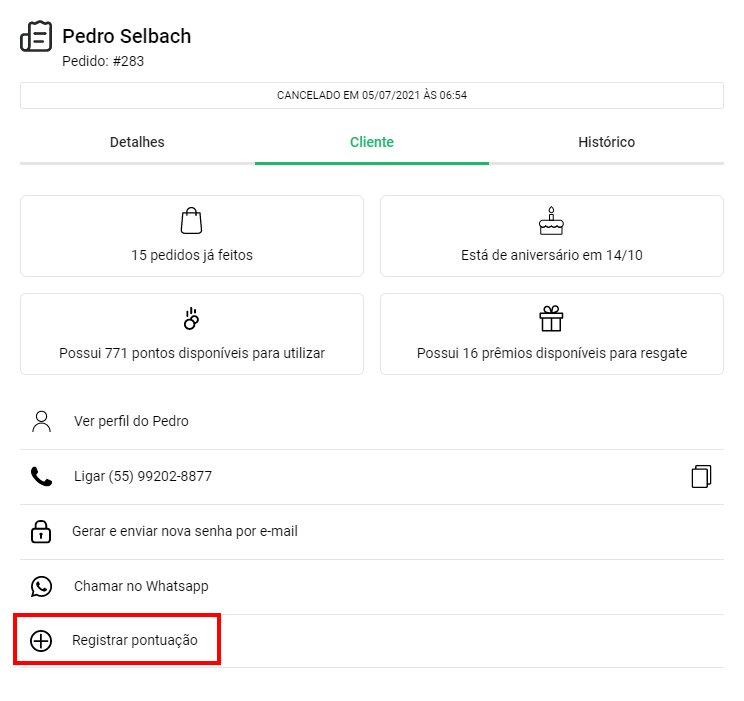
Task: Open Chamar no Whatsapp
Action: click(x=372, y=587)
